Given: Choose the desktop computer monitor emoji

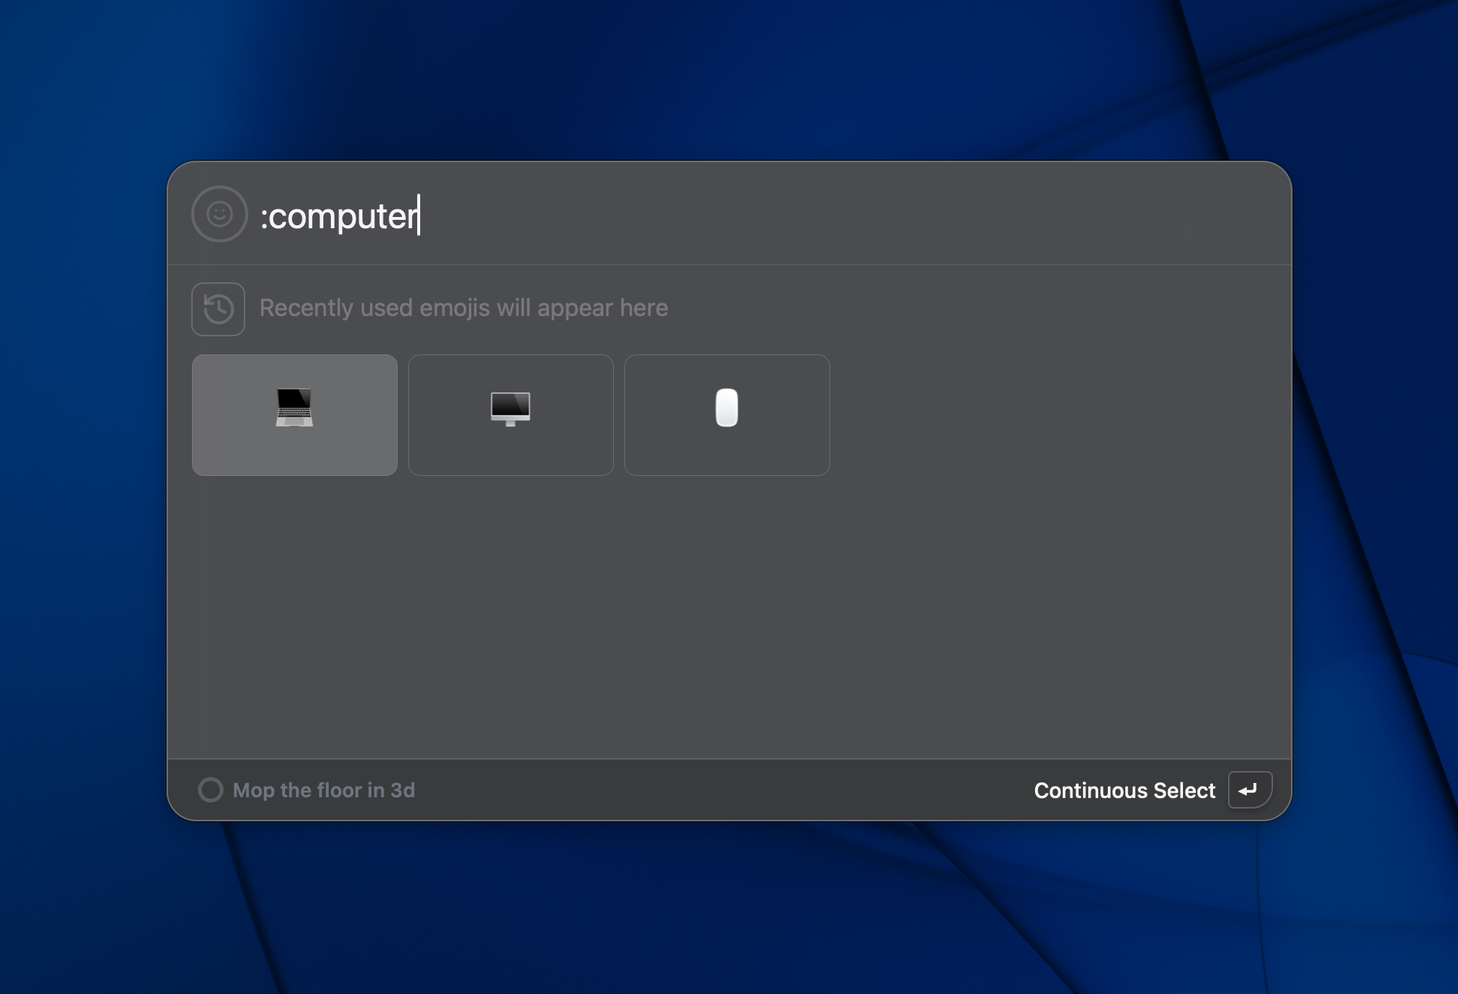Looking at the screenshot, I should (510, 408).
